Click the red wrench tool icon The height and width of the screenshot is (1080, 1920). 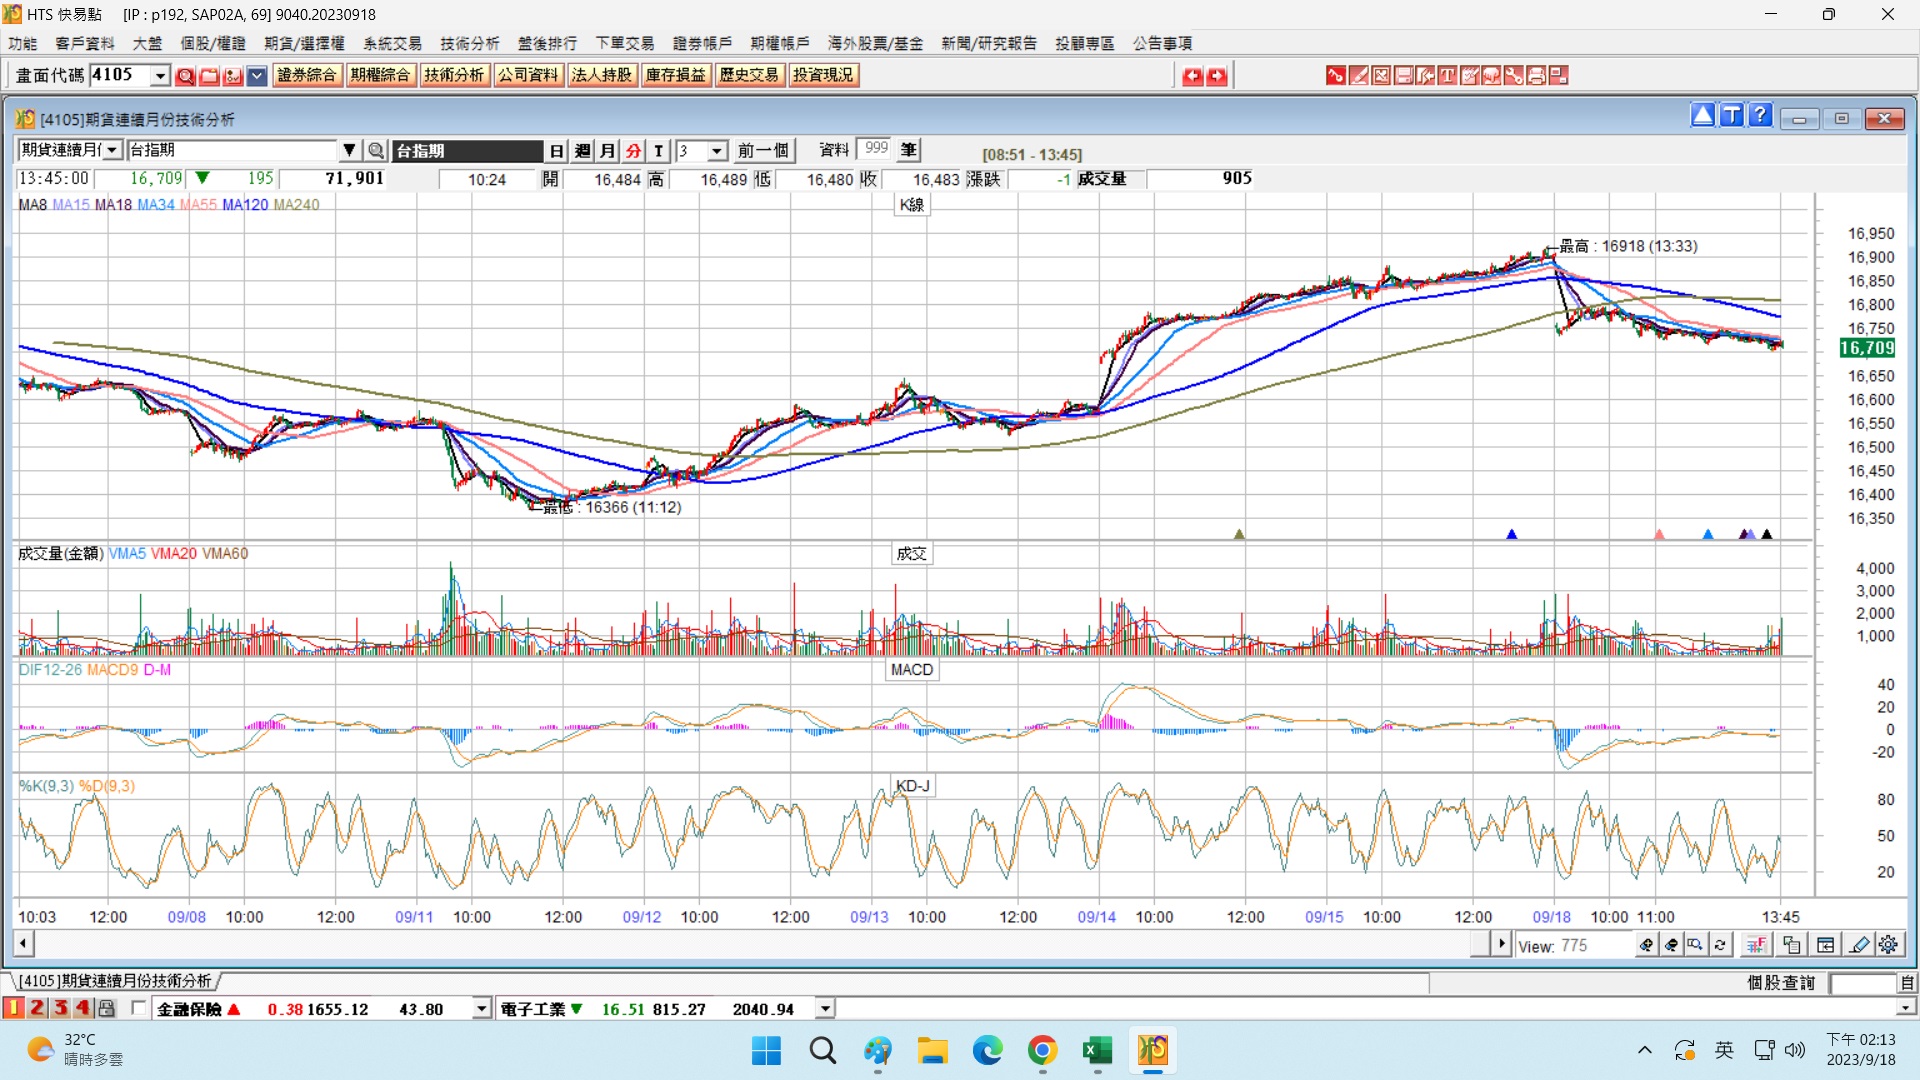pos(1514,76)
